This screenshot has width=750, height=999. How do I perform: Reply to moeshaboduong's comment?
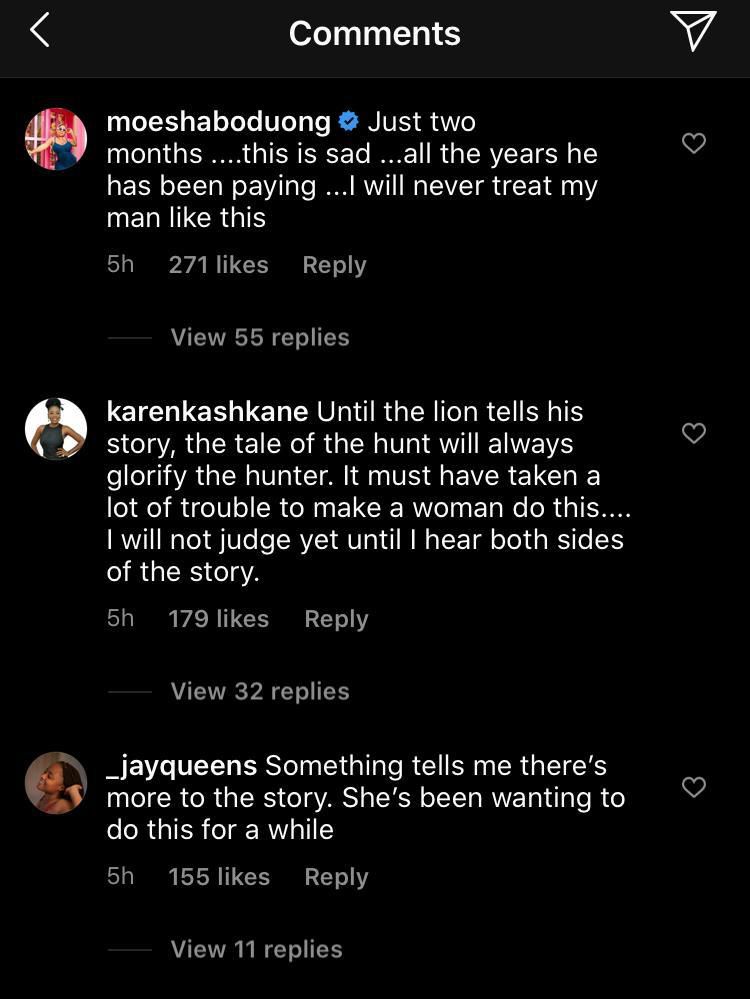[334, 265]
